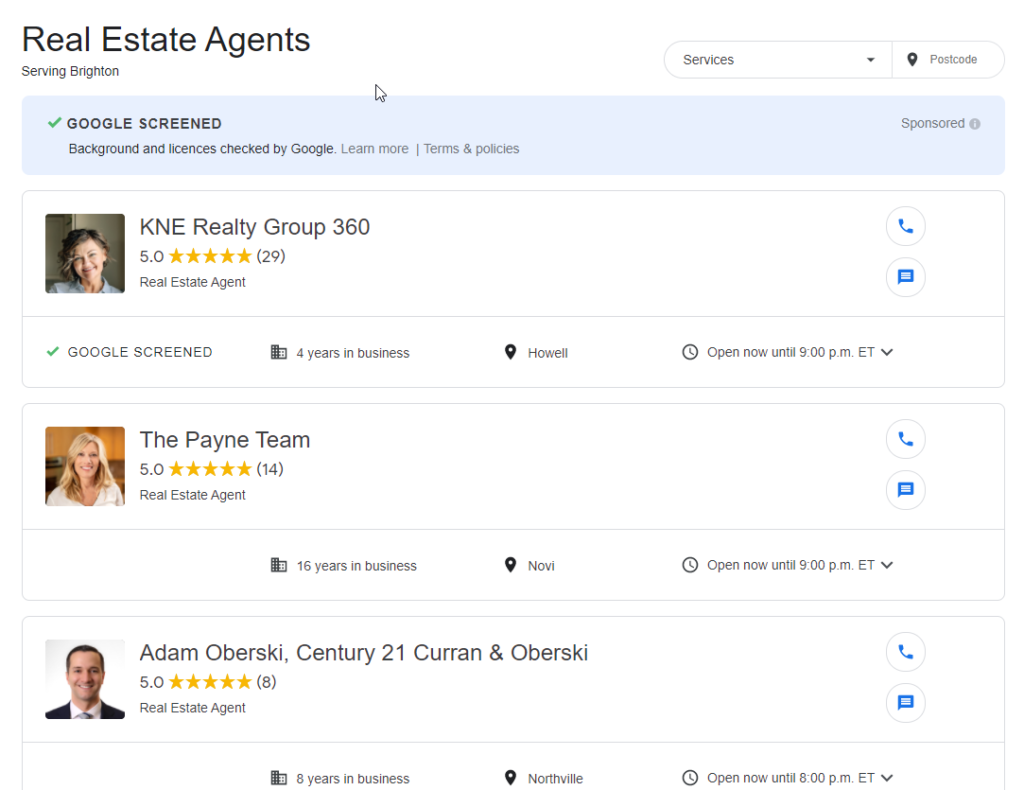Click KNE Realty's five-star rating
1024x790 pixels.
210,256
